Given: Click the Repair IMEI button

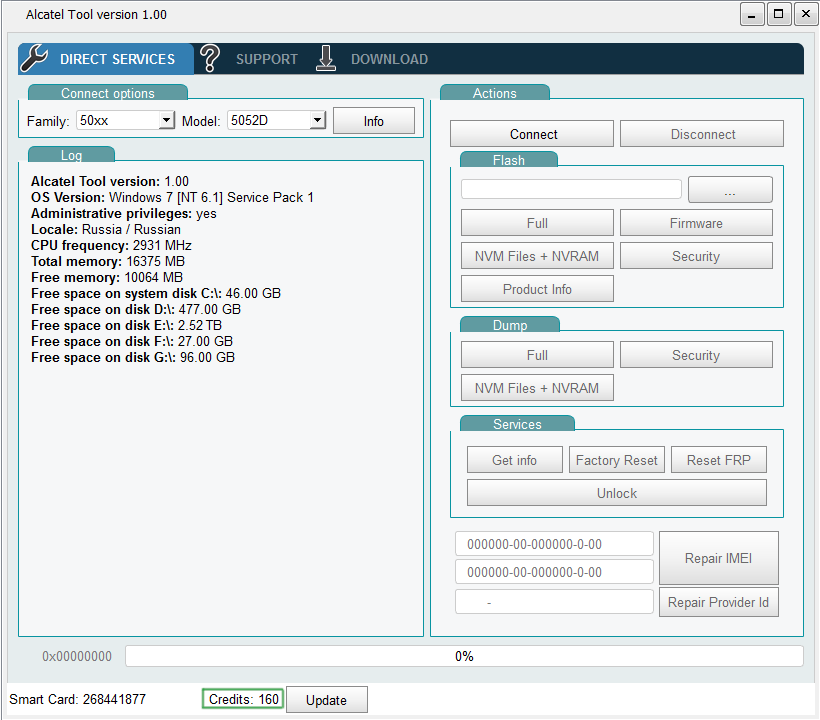Looking at the screenshot, I should coord(718,558).
